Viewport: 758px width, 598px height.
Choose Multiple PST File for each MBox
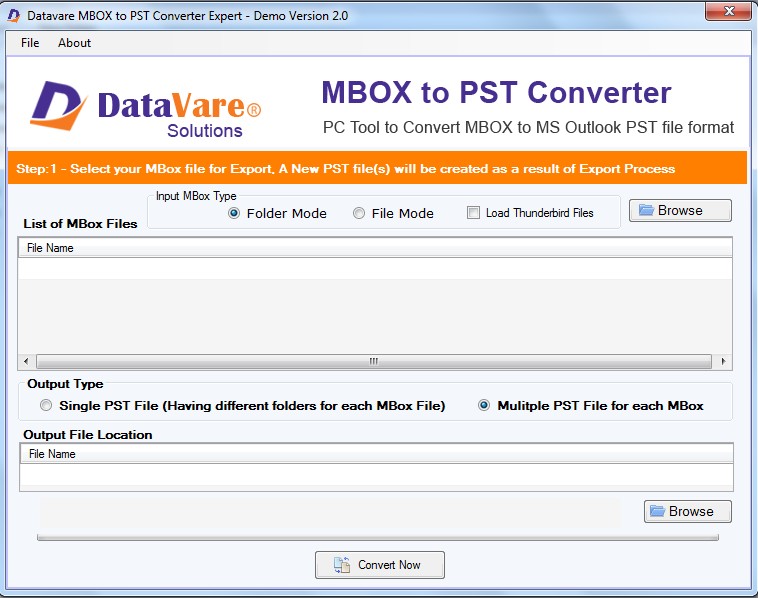[485, 406]
